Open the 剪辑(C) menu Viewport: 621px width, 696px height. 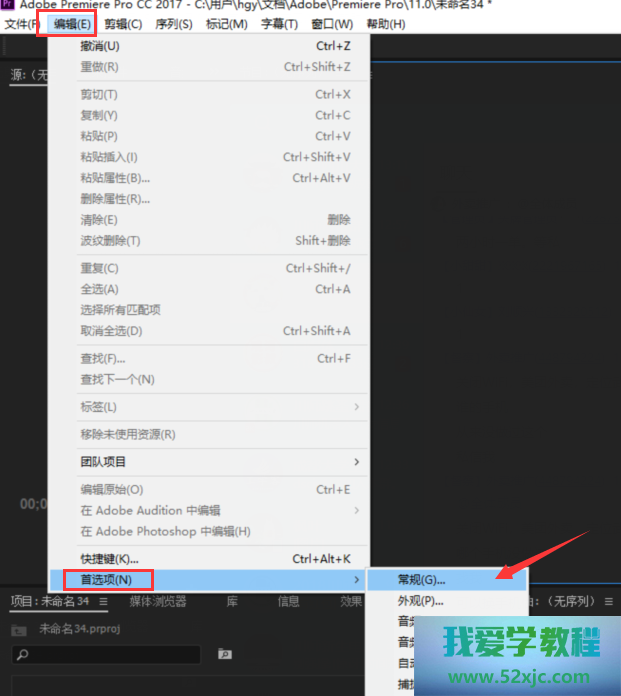pos(123,24)
